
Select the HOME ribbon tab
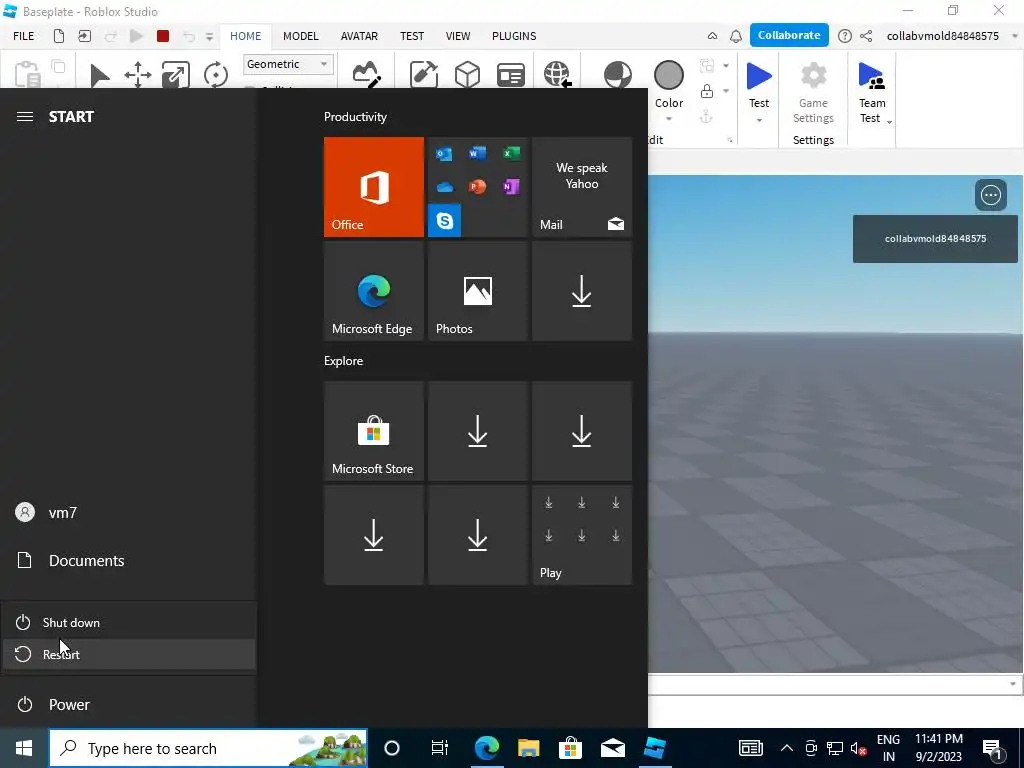click(246, 36)
